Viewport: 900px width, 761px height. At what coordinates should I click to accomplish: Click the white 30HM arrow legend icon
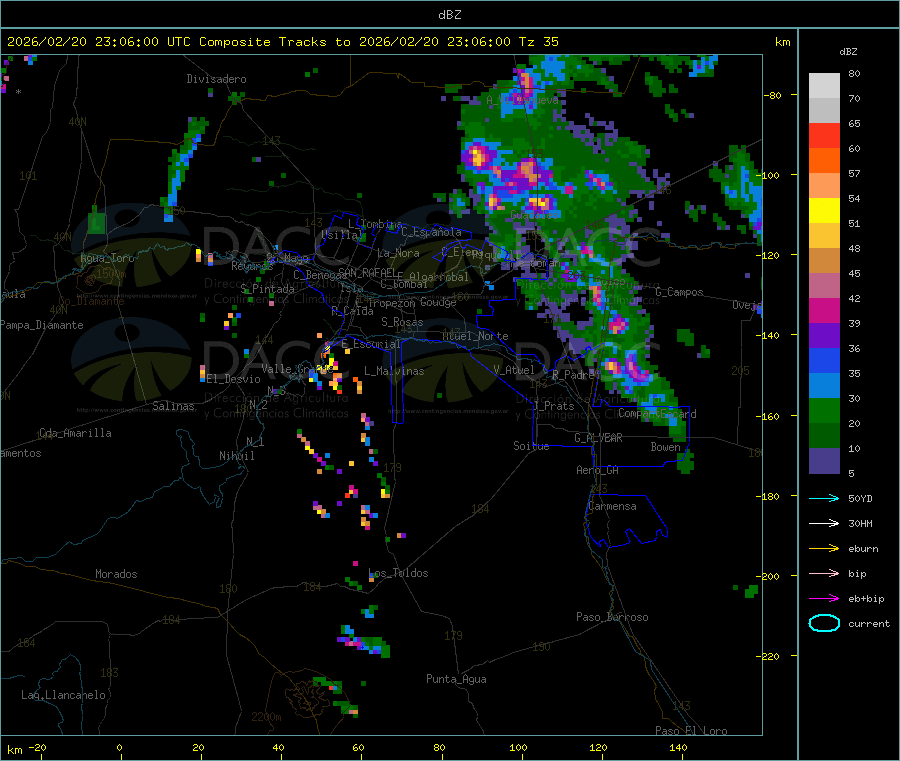coord(824,523)
